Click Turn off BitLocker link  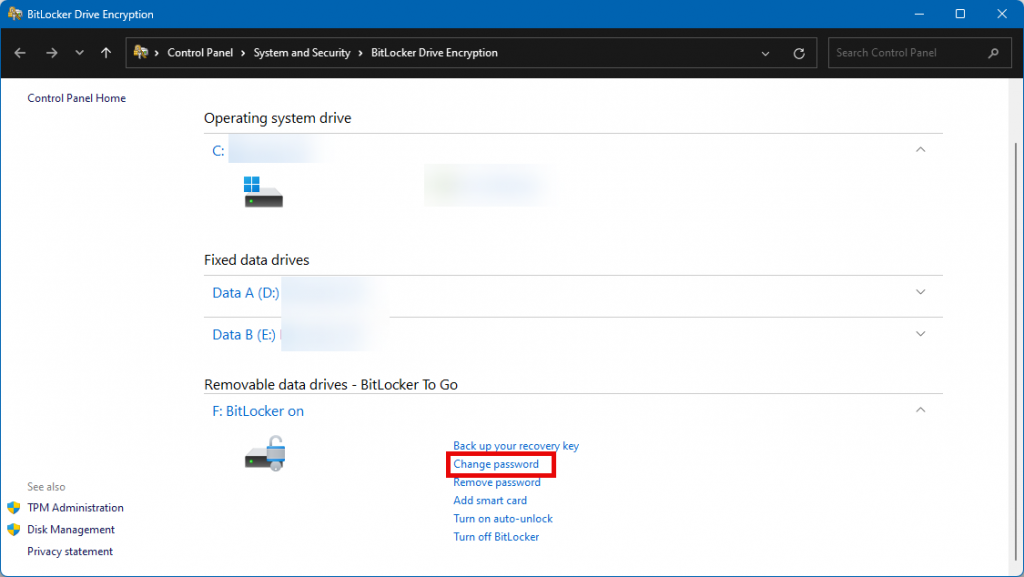496,537
